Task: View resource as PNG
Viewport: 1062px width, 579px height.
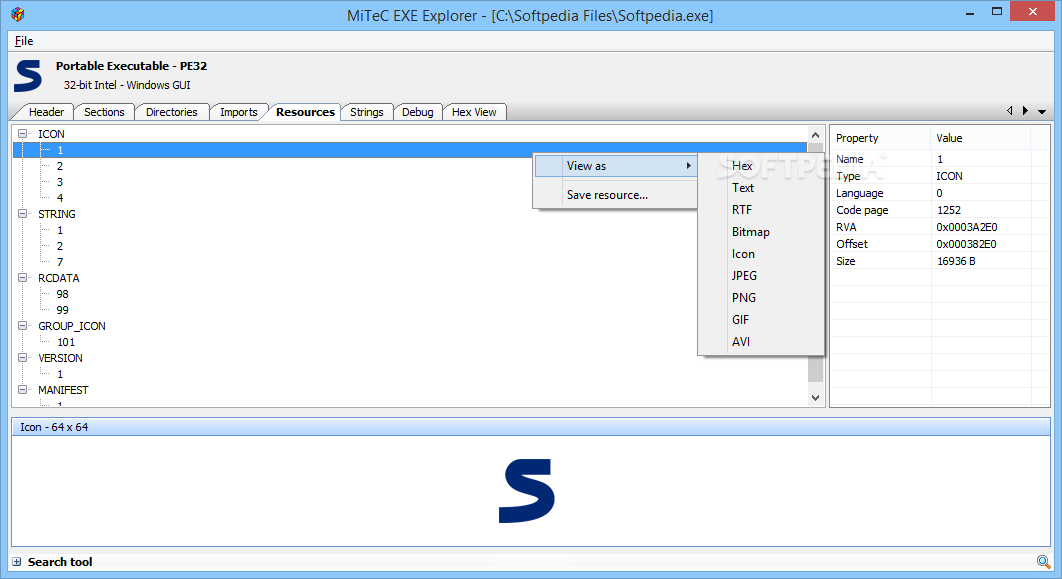Action: click(761, 297)
